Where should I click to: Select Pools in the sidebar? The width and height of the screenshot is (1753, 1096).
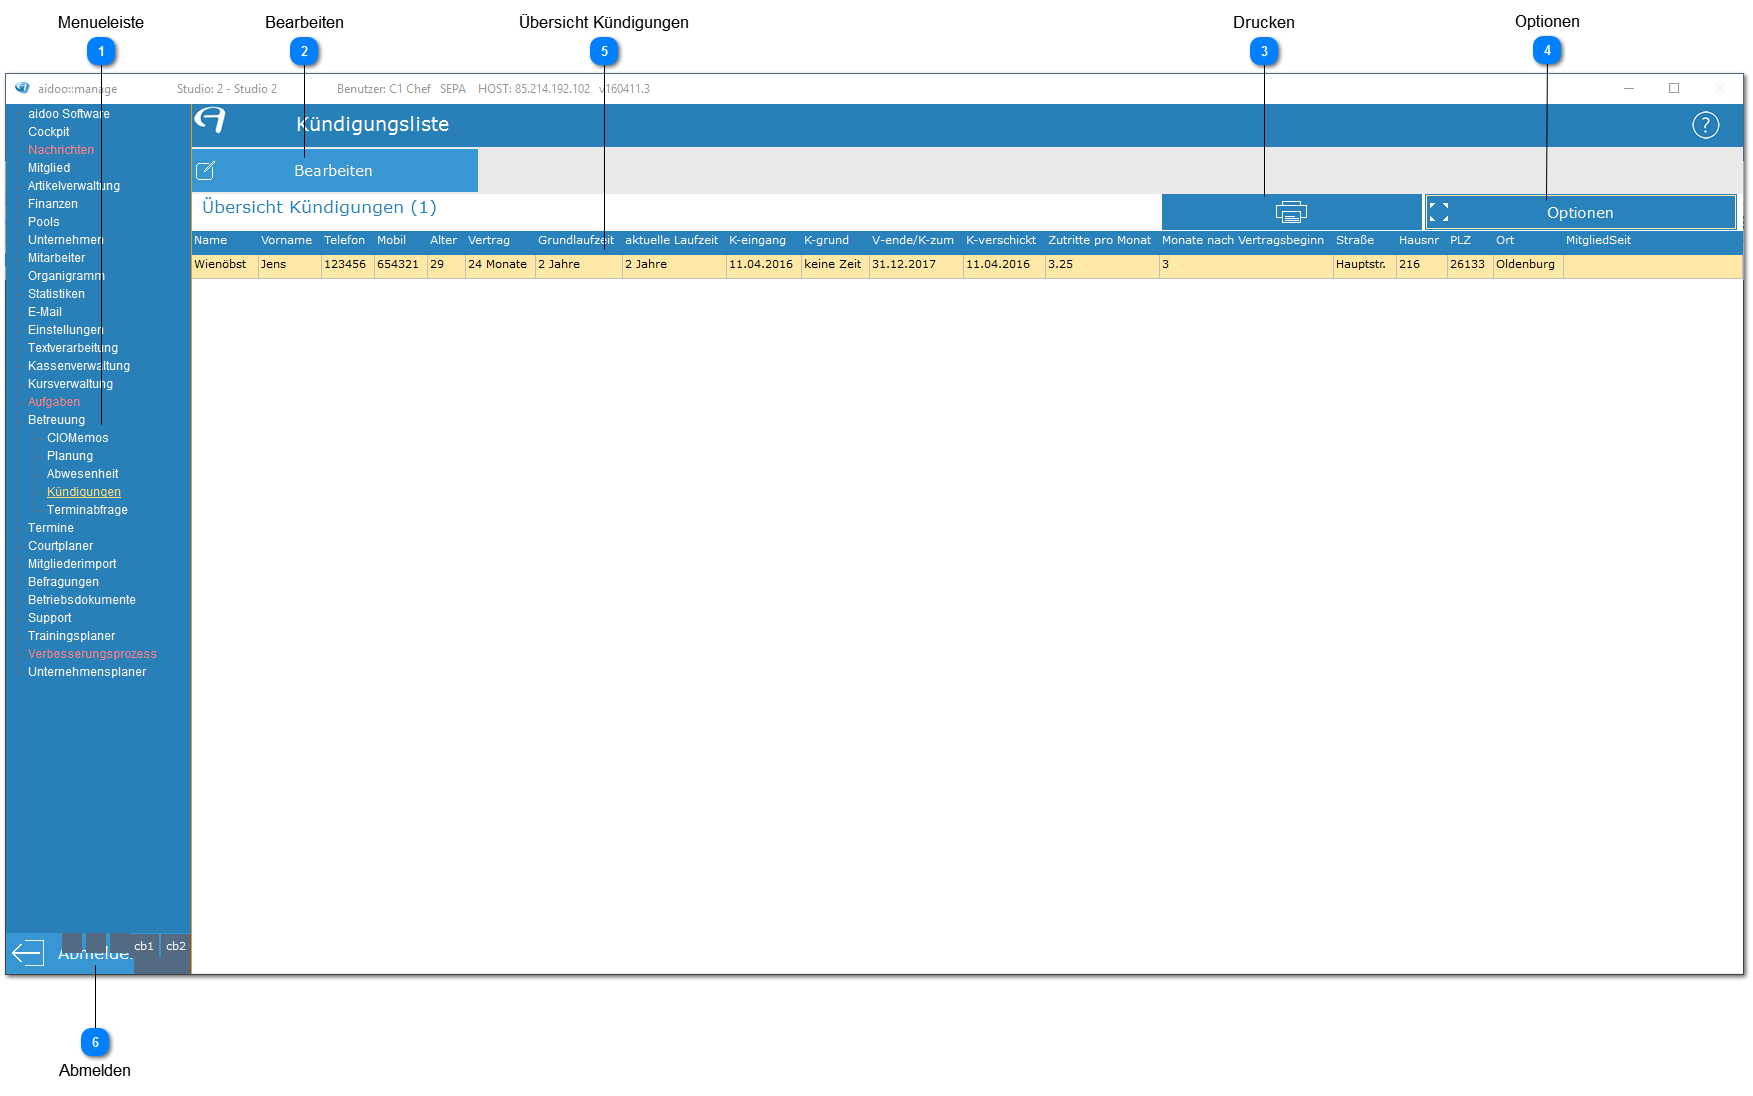(44, 222)
